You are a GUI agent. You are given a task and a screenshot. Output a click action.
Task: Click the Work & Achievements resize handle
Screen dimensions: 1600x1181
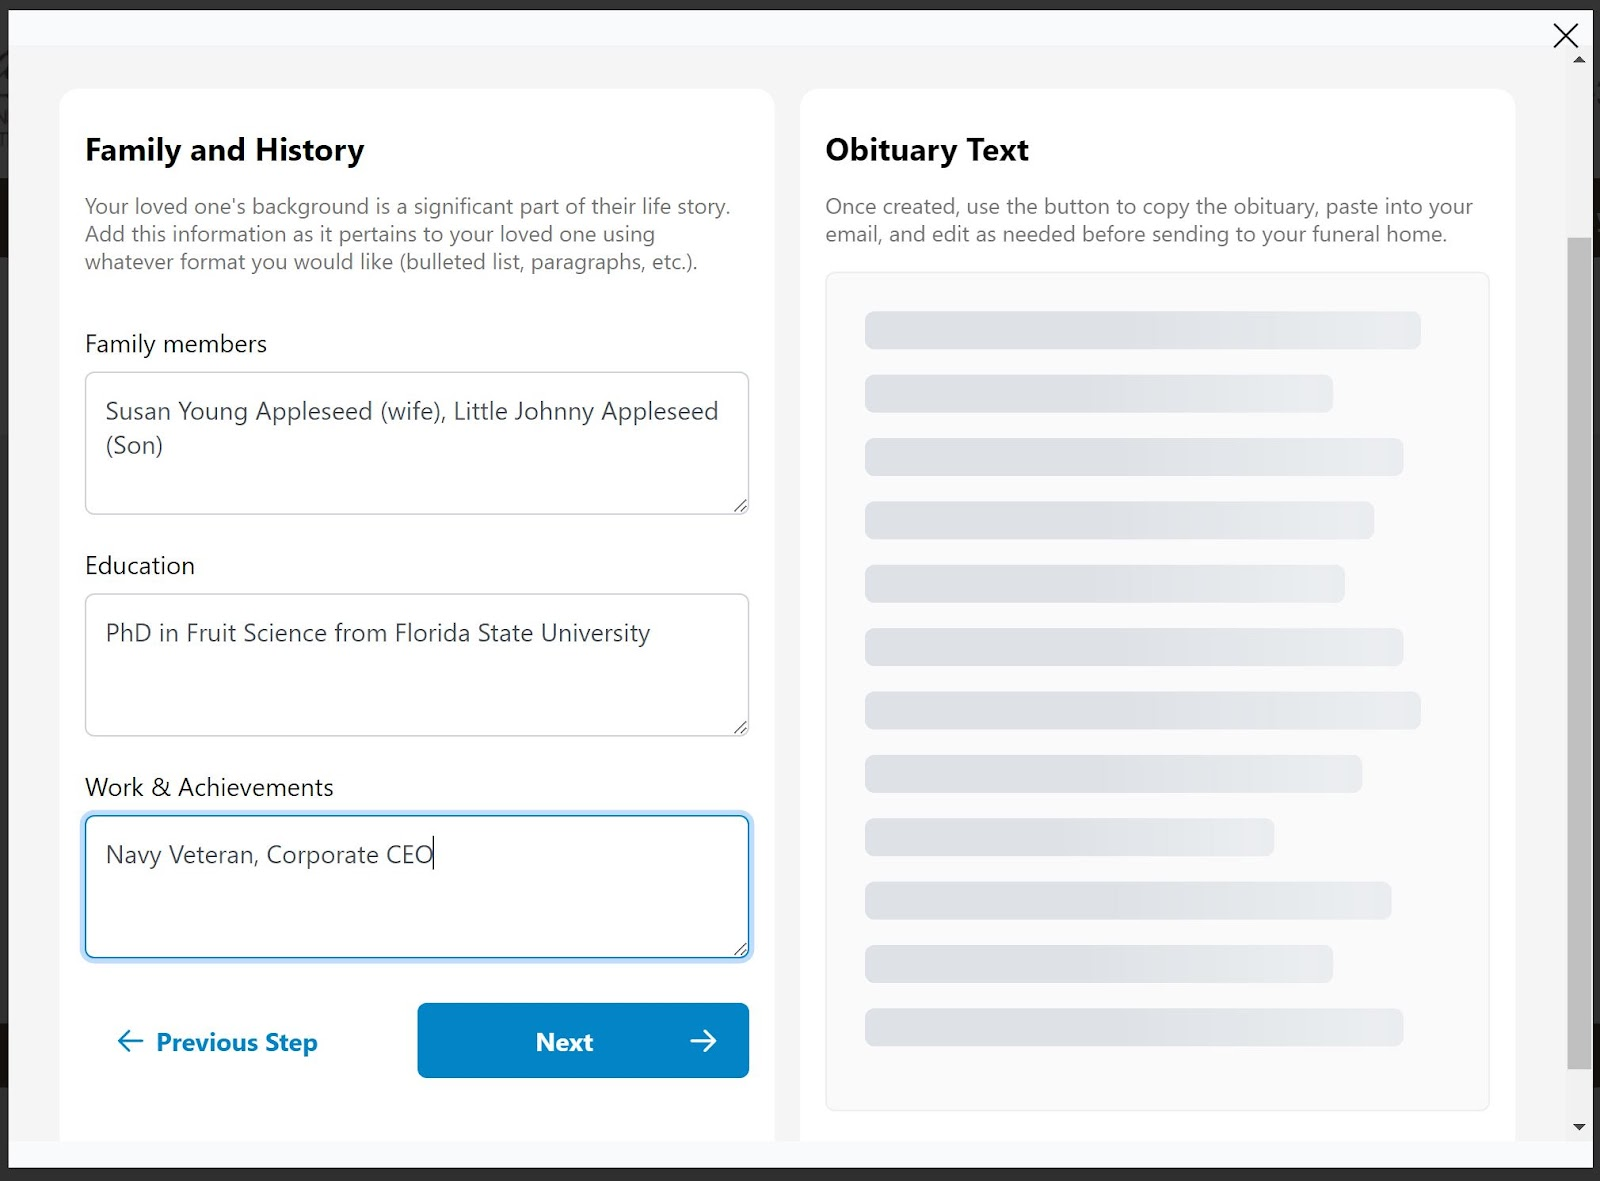pyautogui.click(x=740, y=949)
